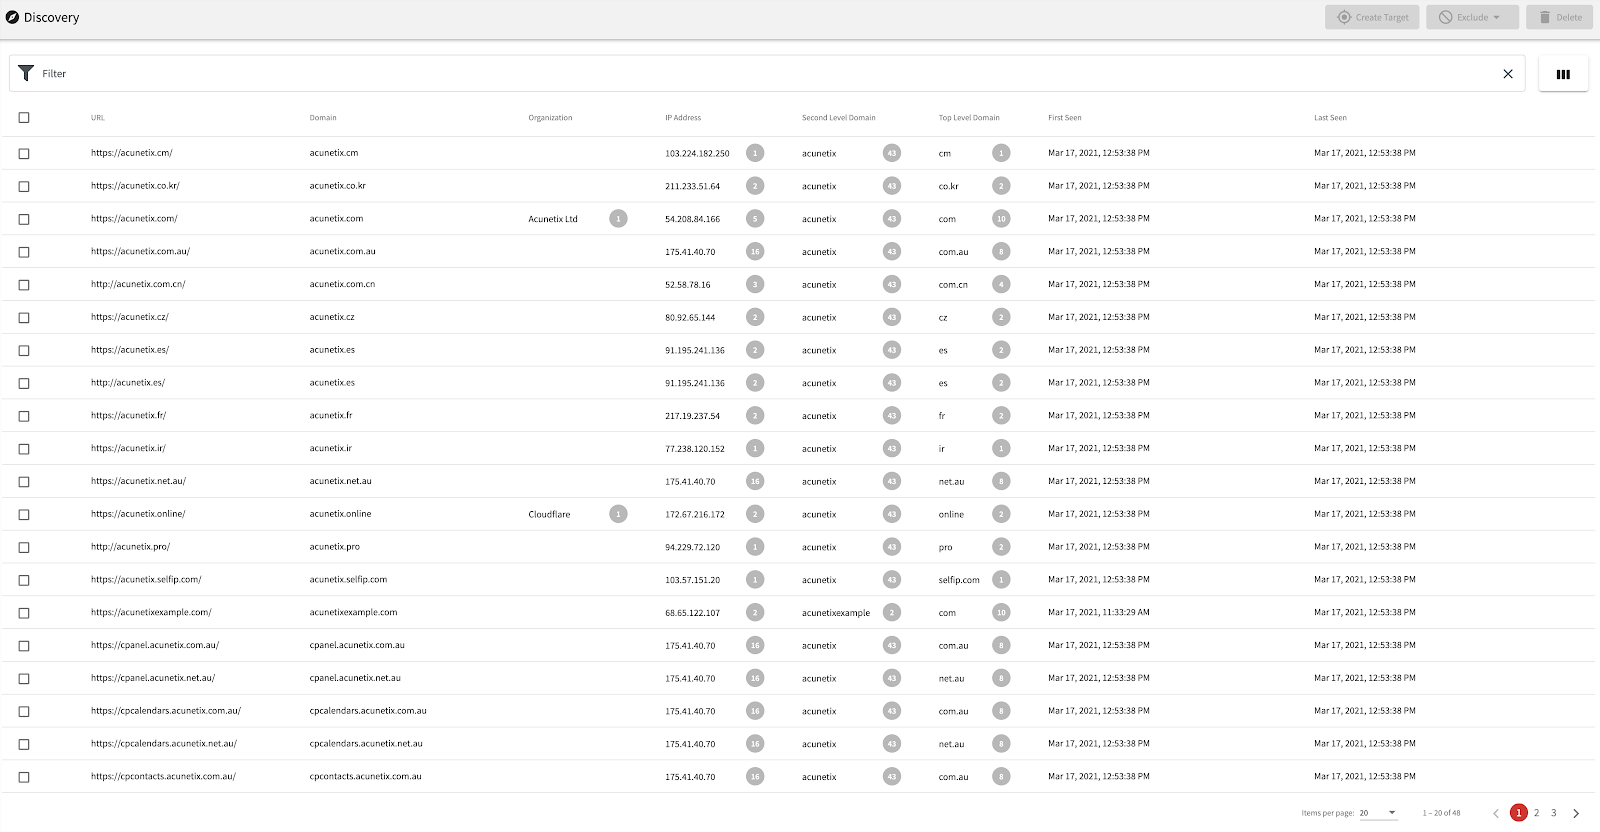This screenshot has height=832, width=1600.
Task: Click the URL http://acunetix.pro/
Action: pos(130,547)
